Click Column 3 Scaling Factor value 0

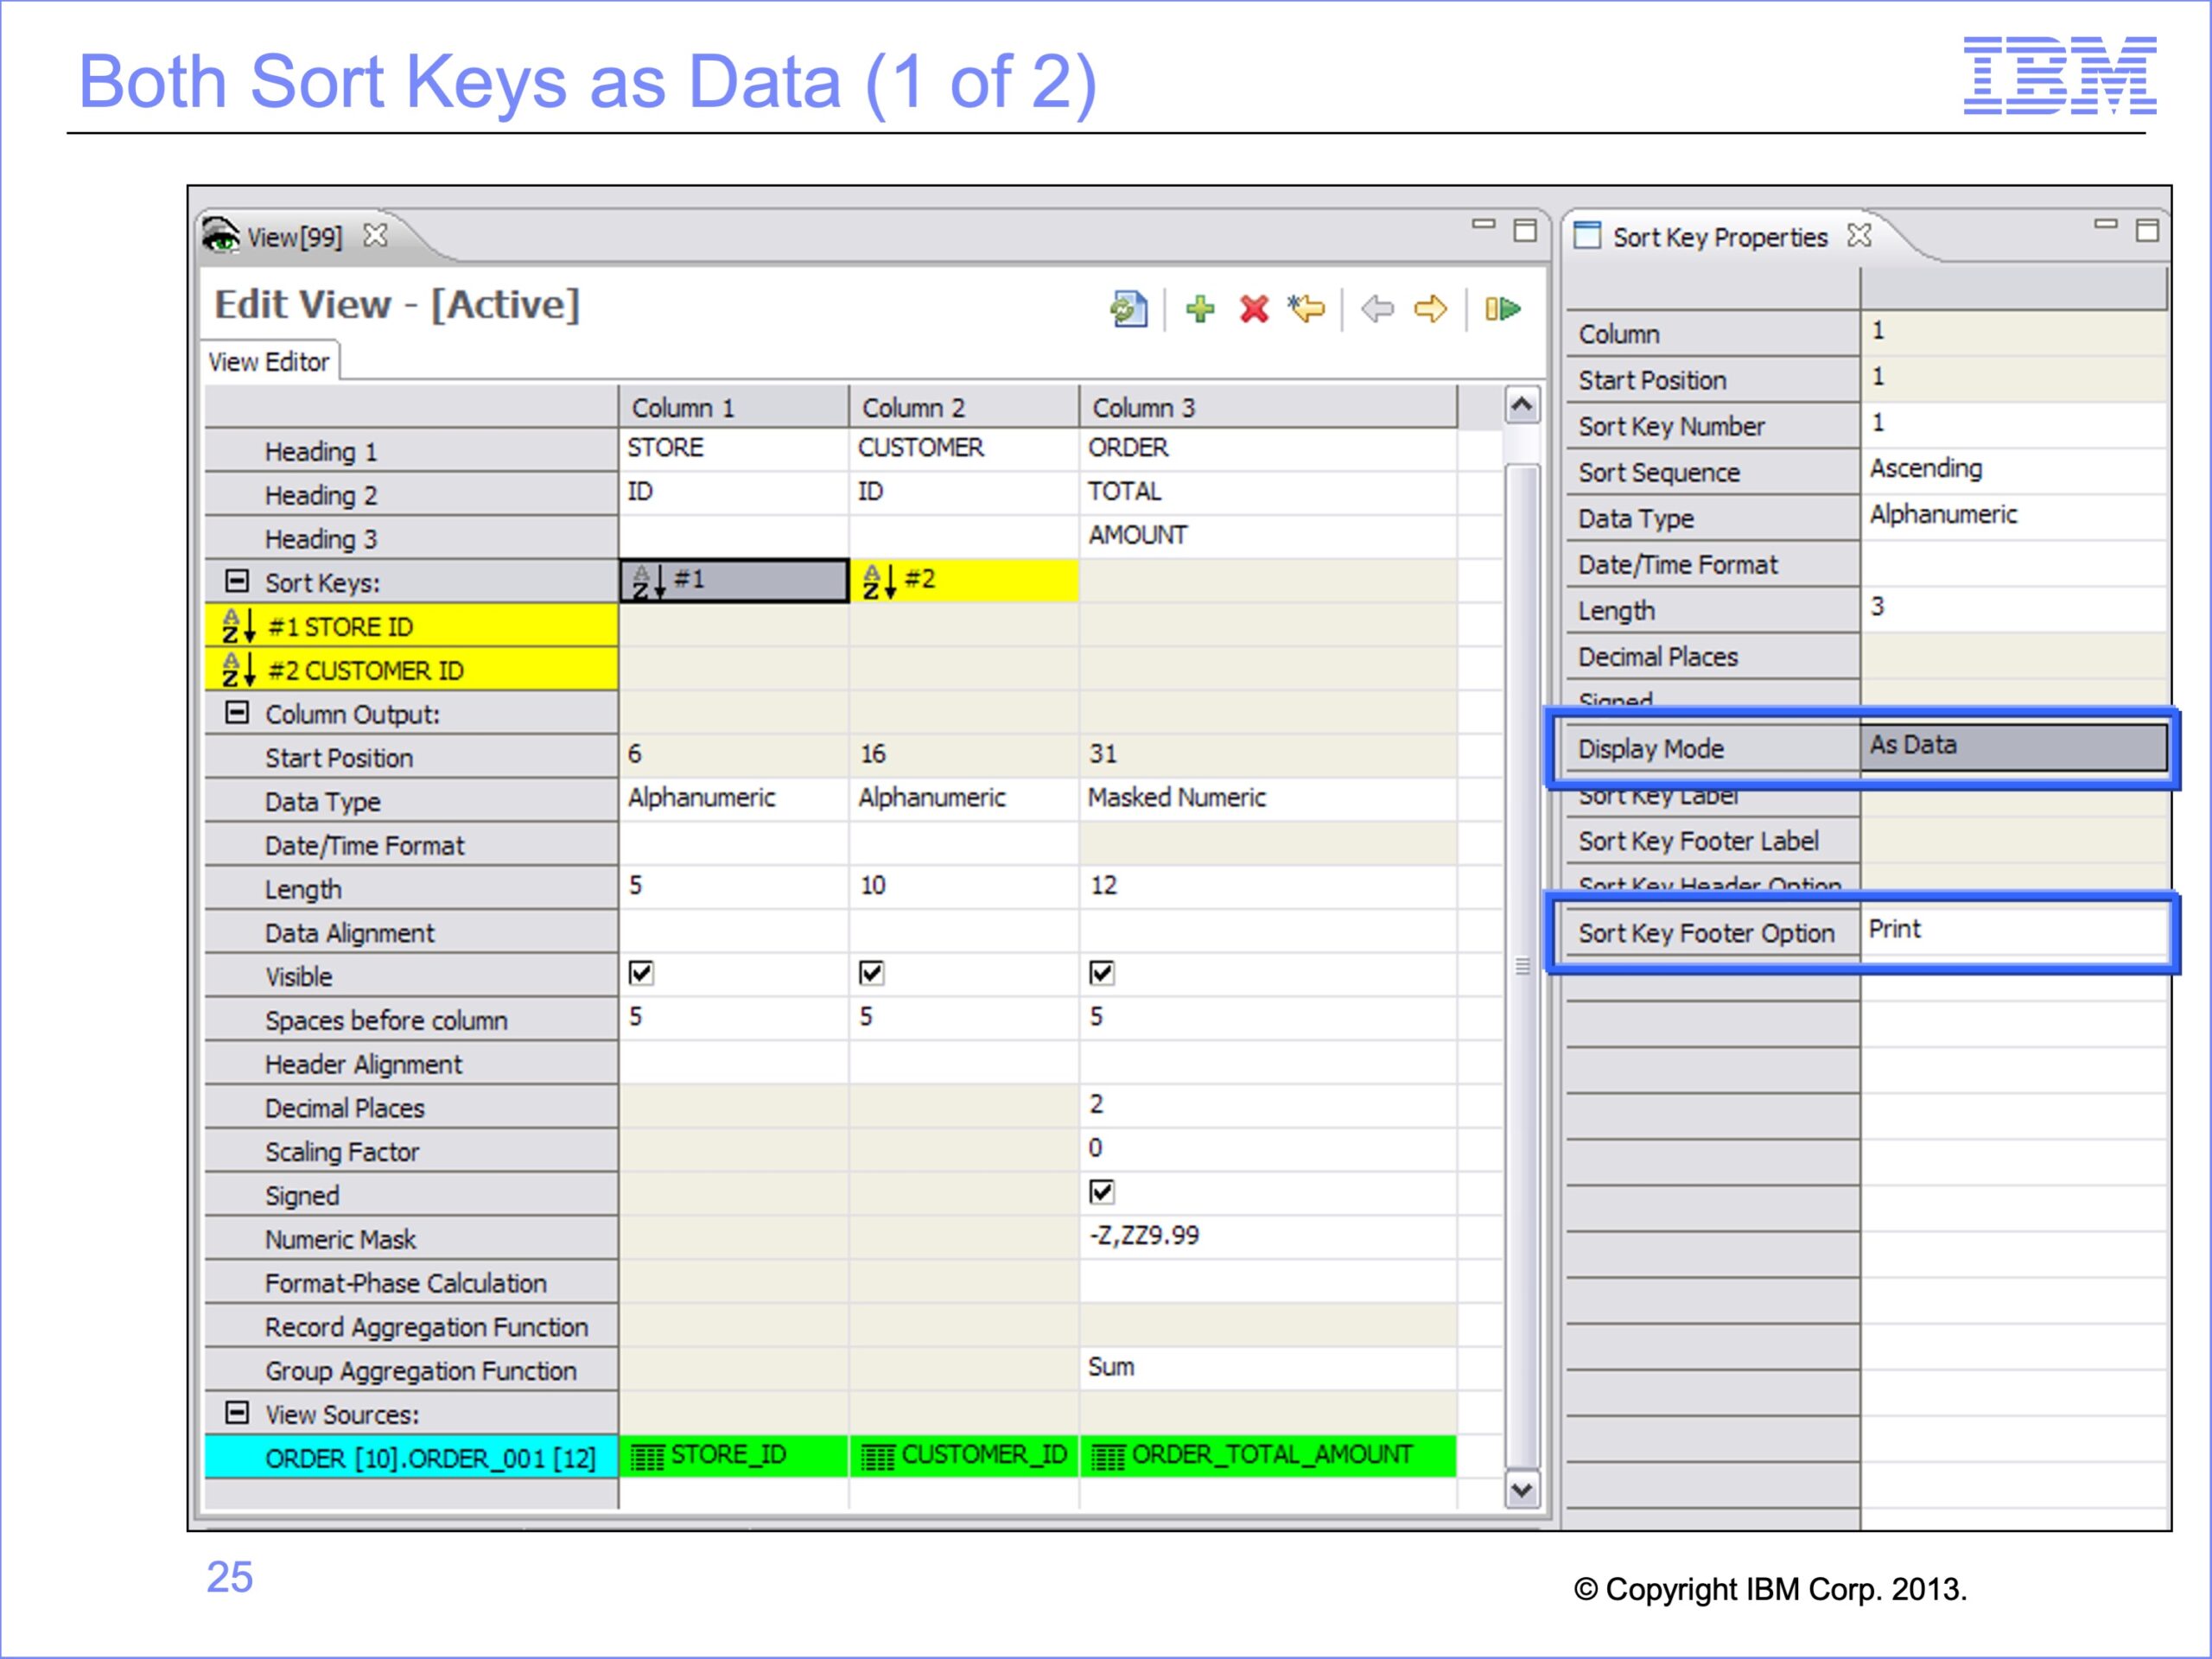[1268, 1149]
